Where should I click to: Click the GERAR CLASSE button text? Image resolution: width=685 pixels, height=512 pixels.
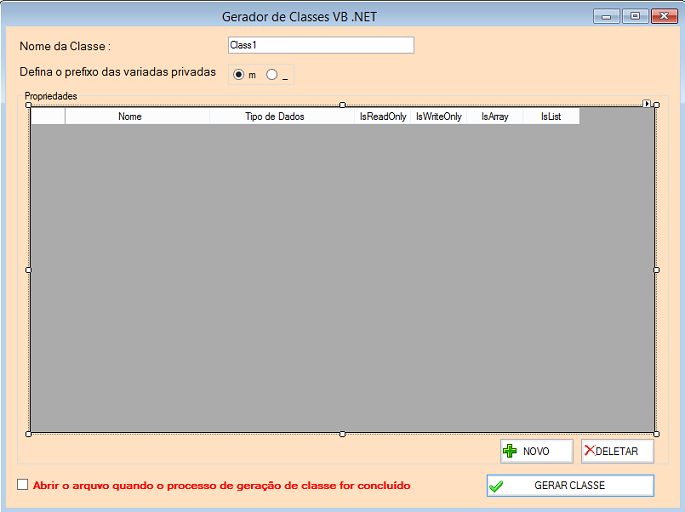(x=570, y=485)
